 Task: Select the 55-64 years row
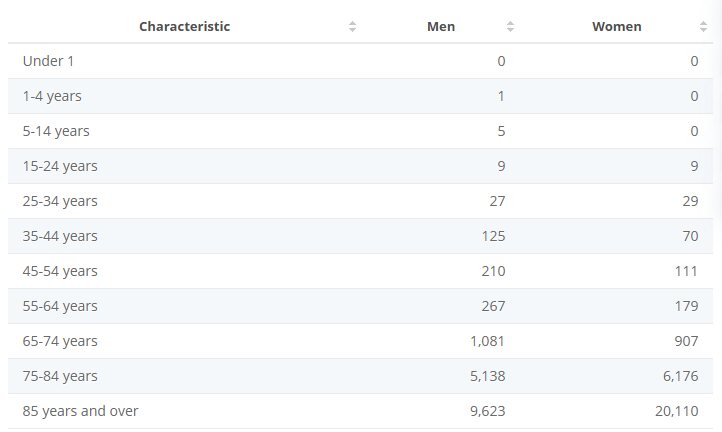coord(60,306)
